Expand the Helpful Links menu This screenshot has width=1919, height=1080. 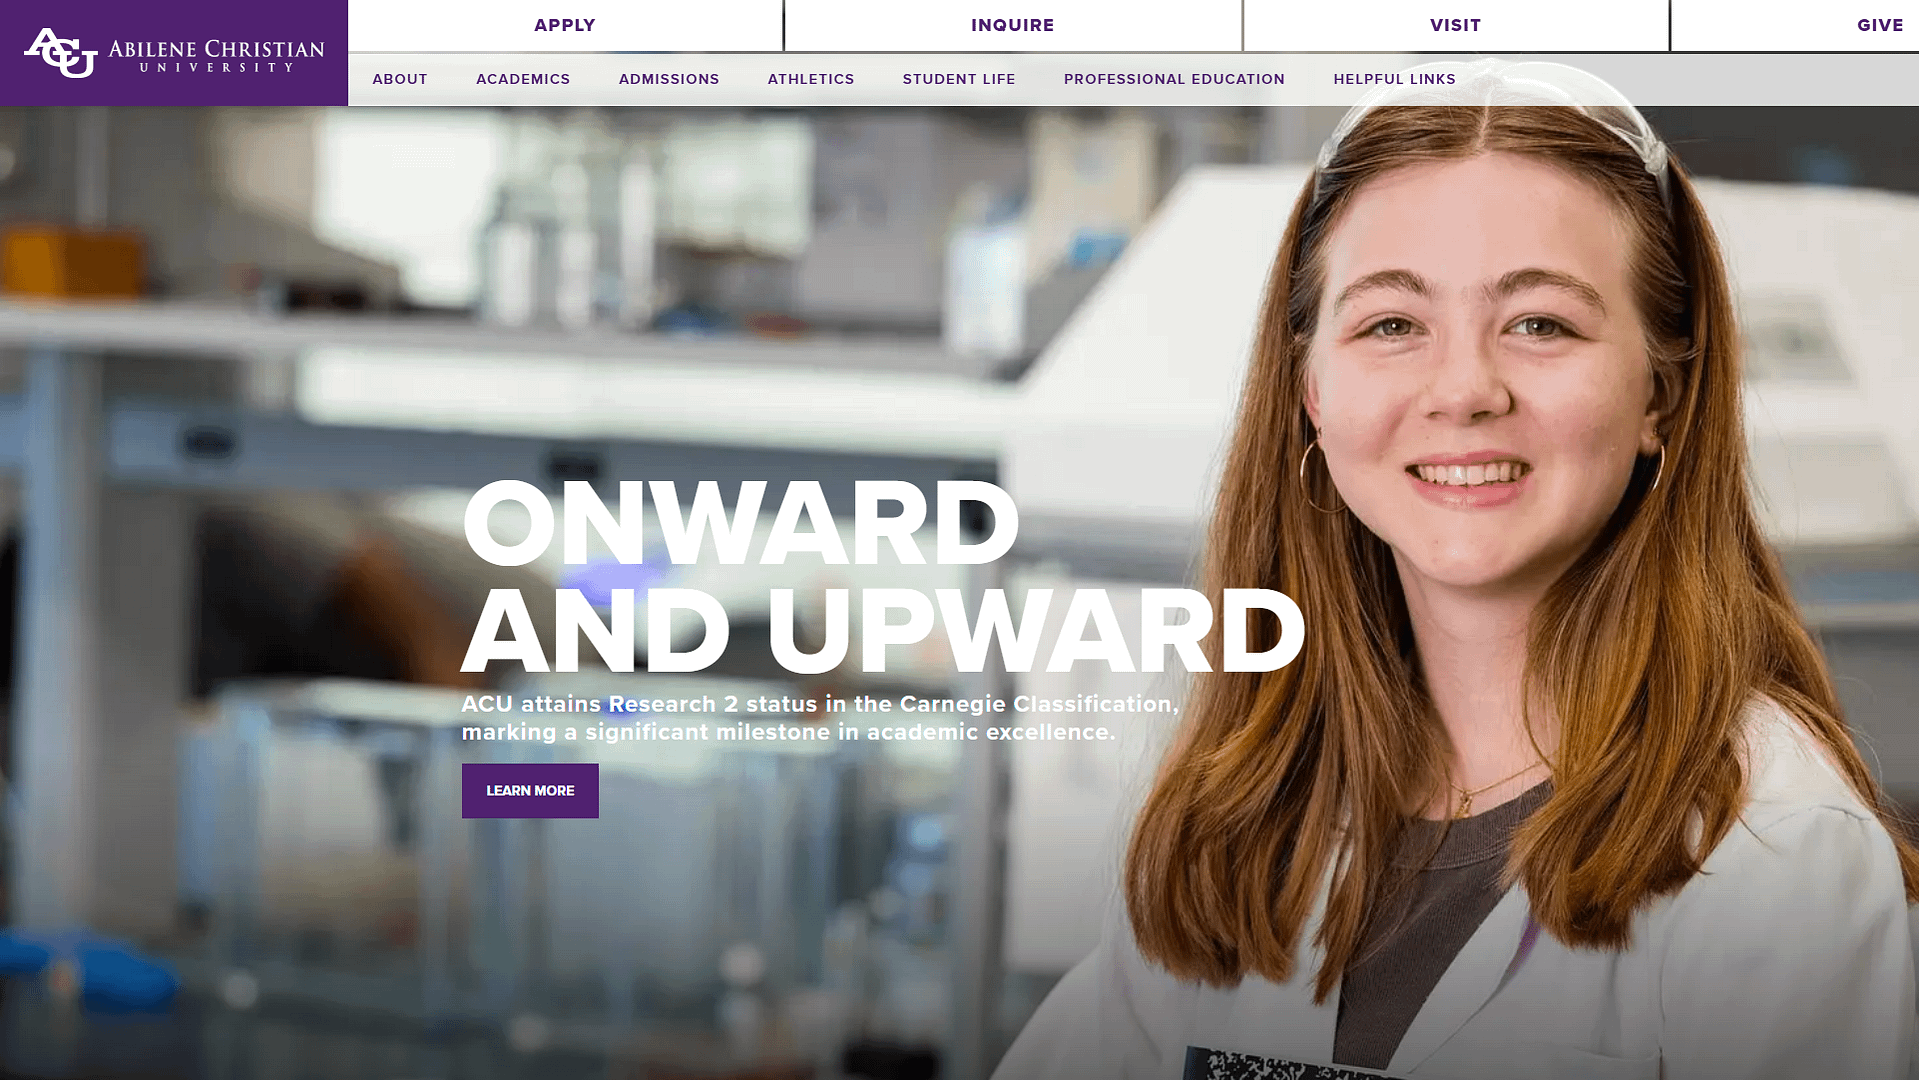1394,79
